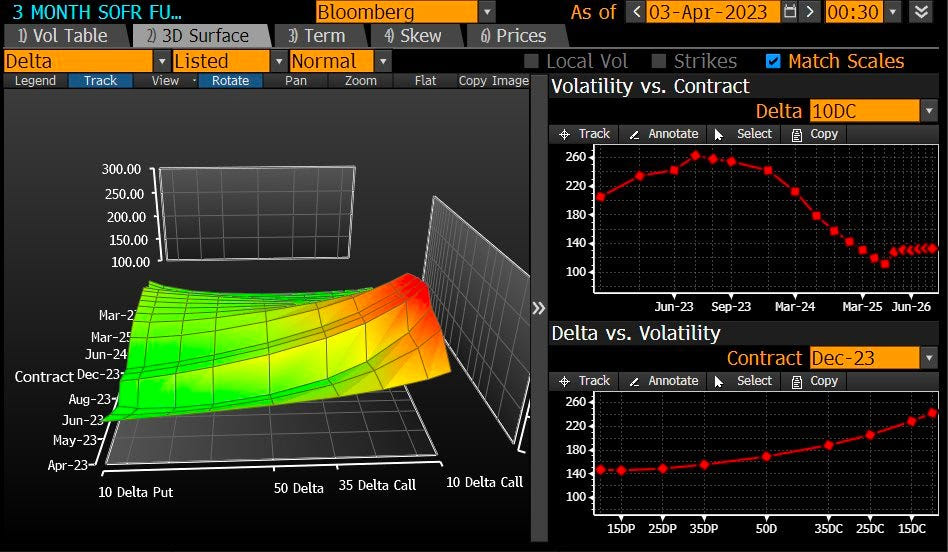Click the double chevron icon at top right

coord(921,12)
